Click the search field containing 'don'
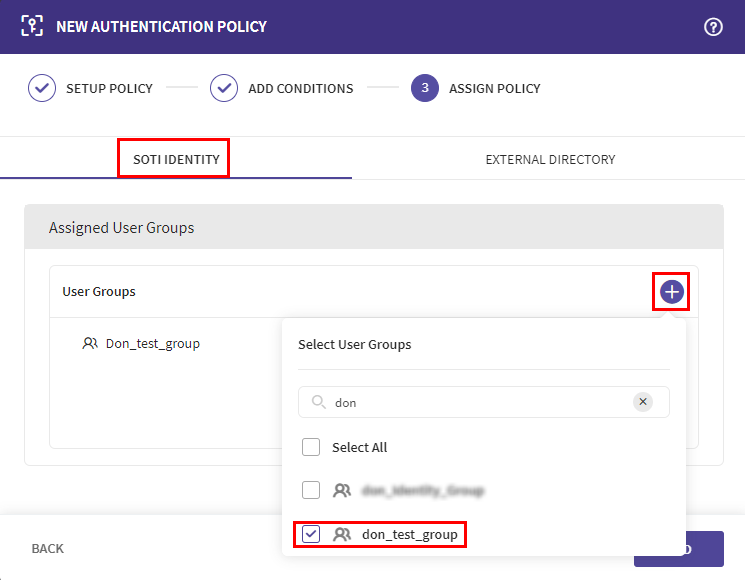 pos(480,402)
